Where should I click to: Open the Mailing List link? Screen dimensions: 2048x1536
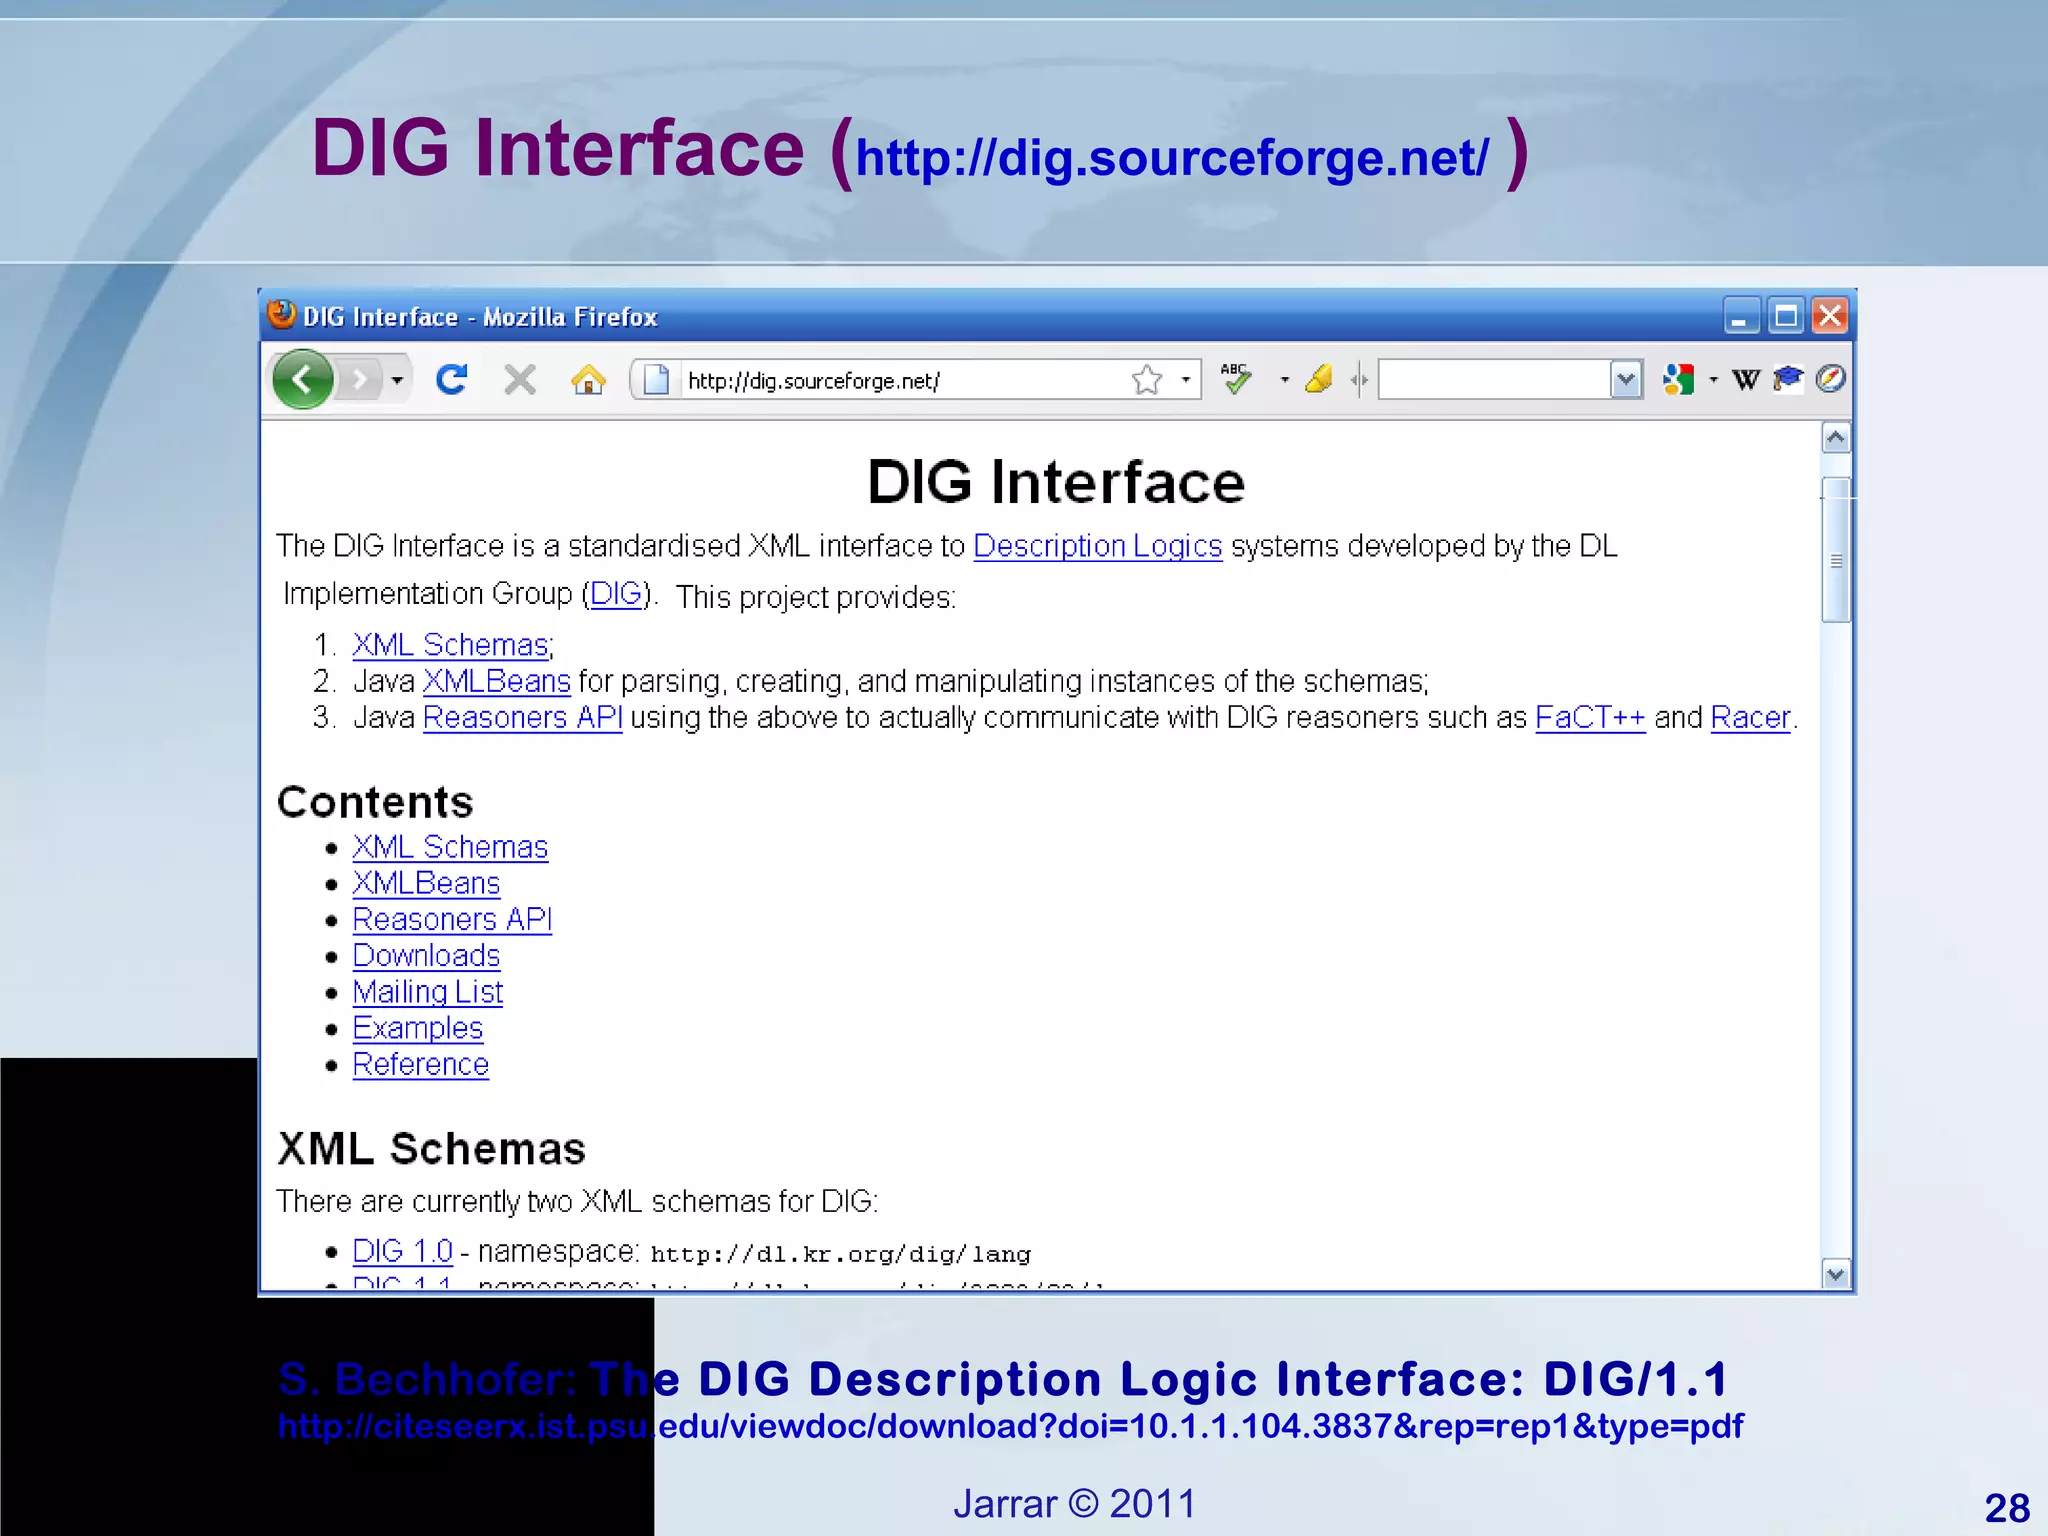pos(427,992)
